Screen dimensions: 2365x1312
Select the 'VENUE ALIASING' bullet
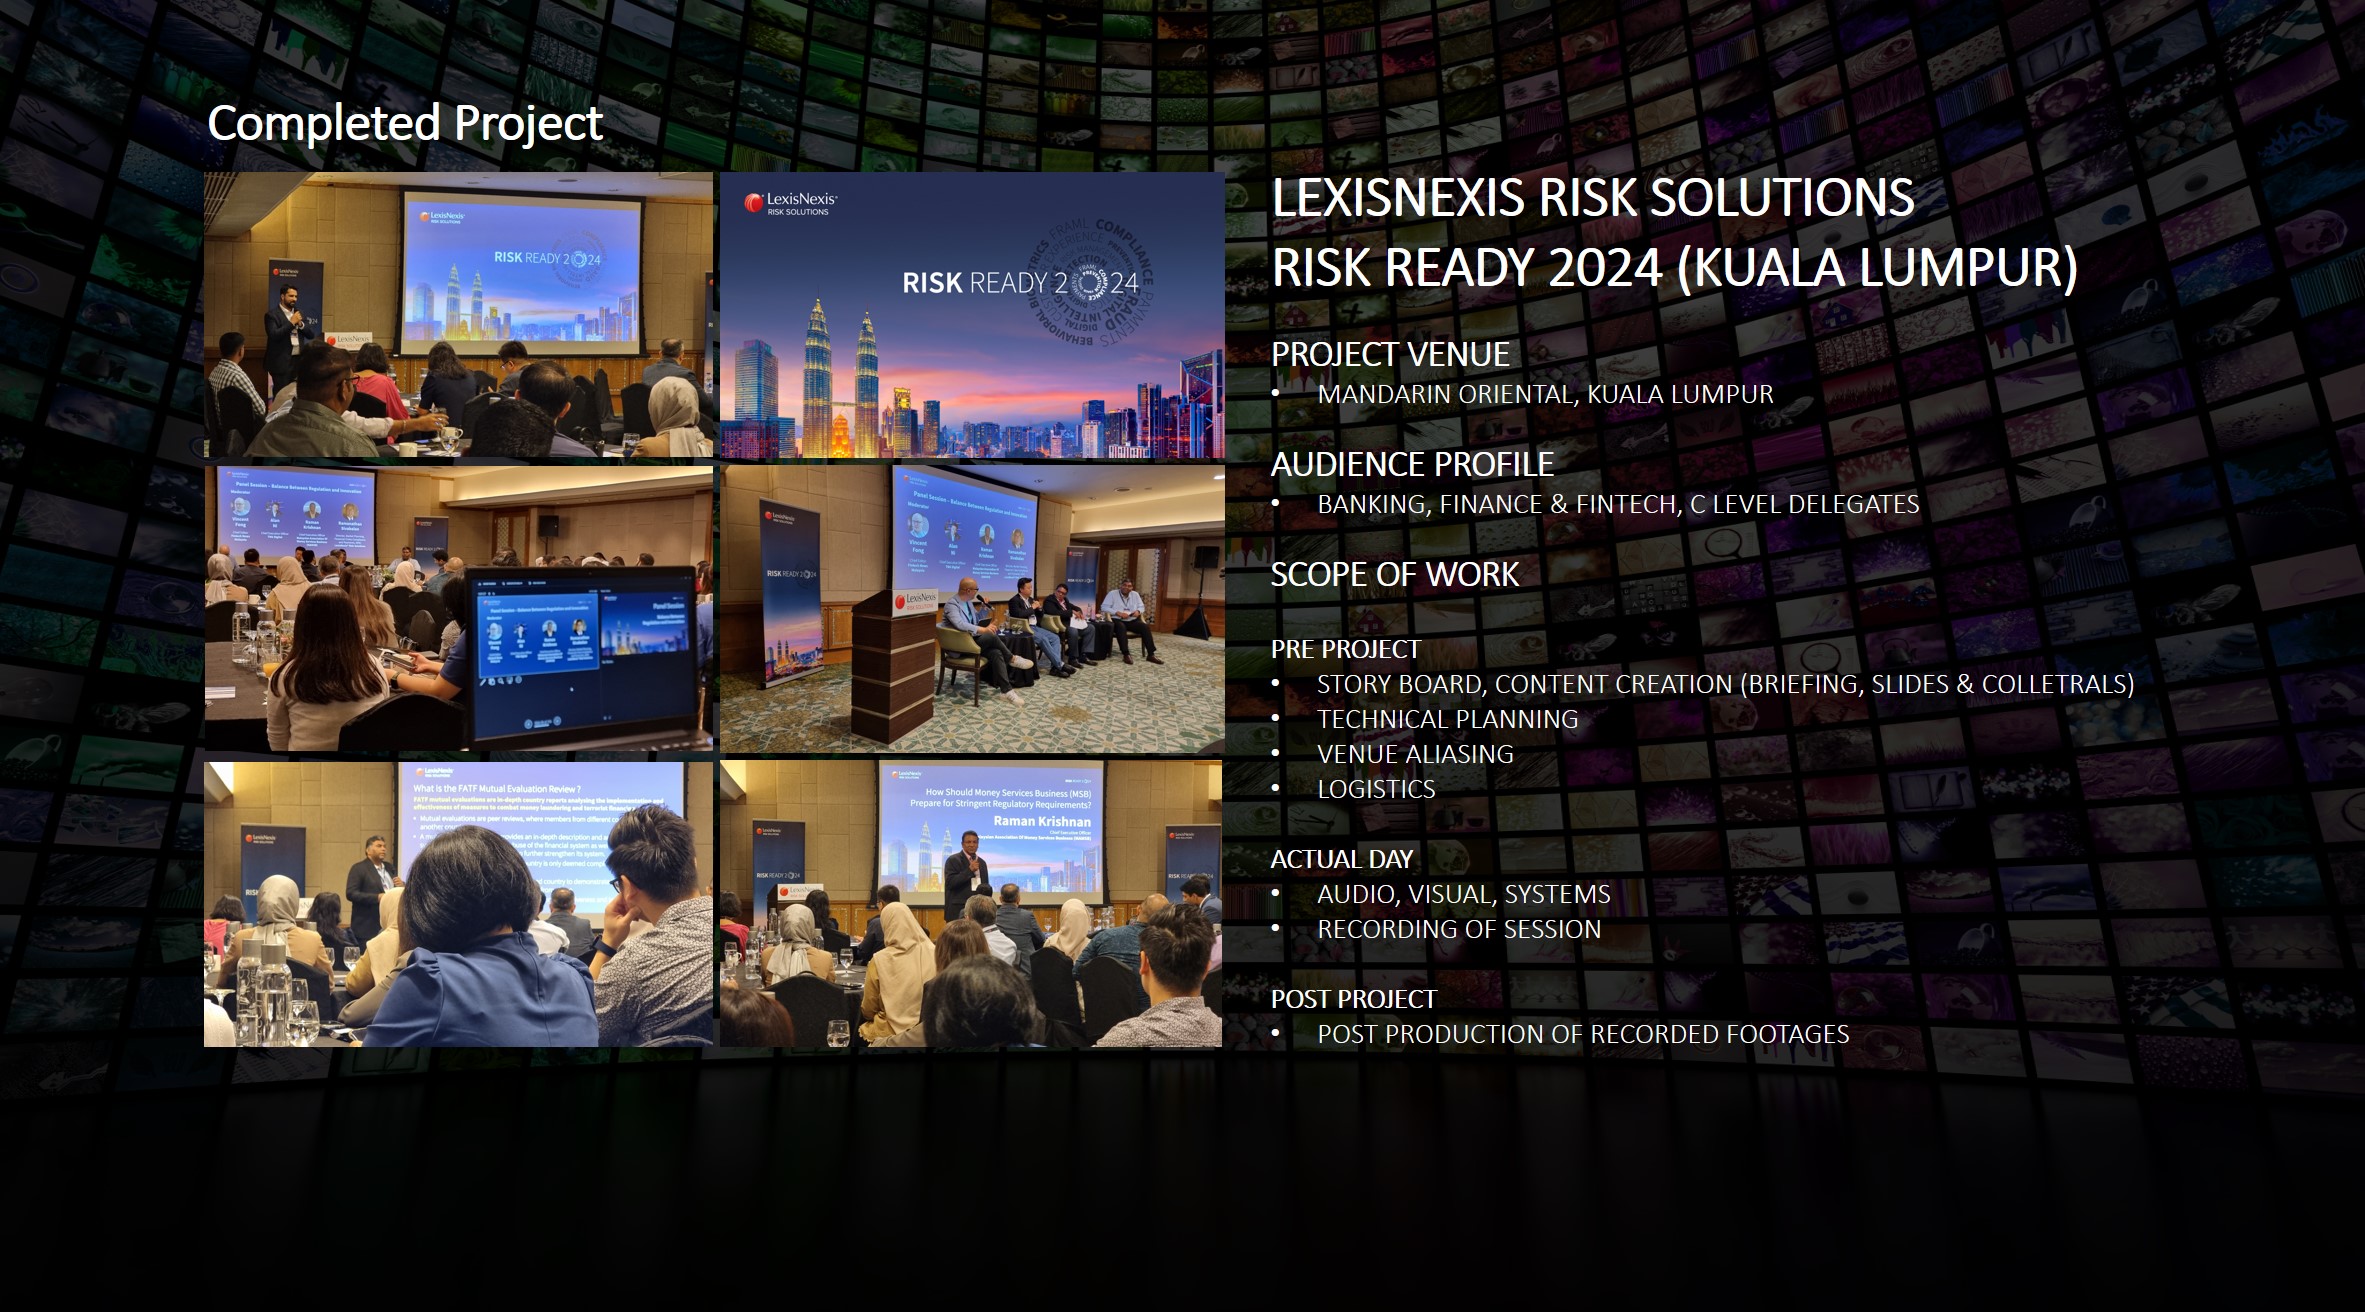[1415, 754]
